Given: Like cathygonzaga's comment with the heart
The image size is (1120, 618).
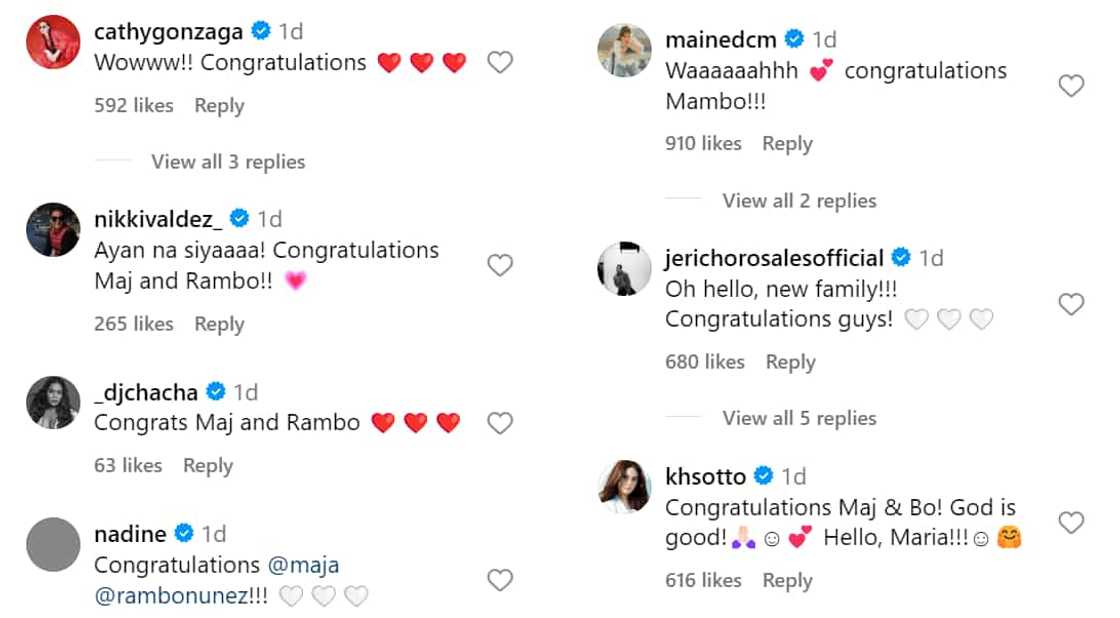Looking at the screenshot, I should click(500, 63).
